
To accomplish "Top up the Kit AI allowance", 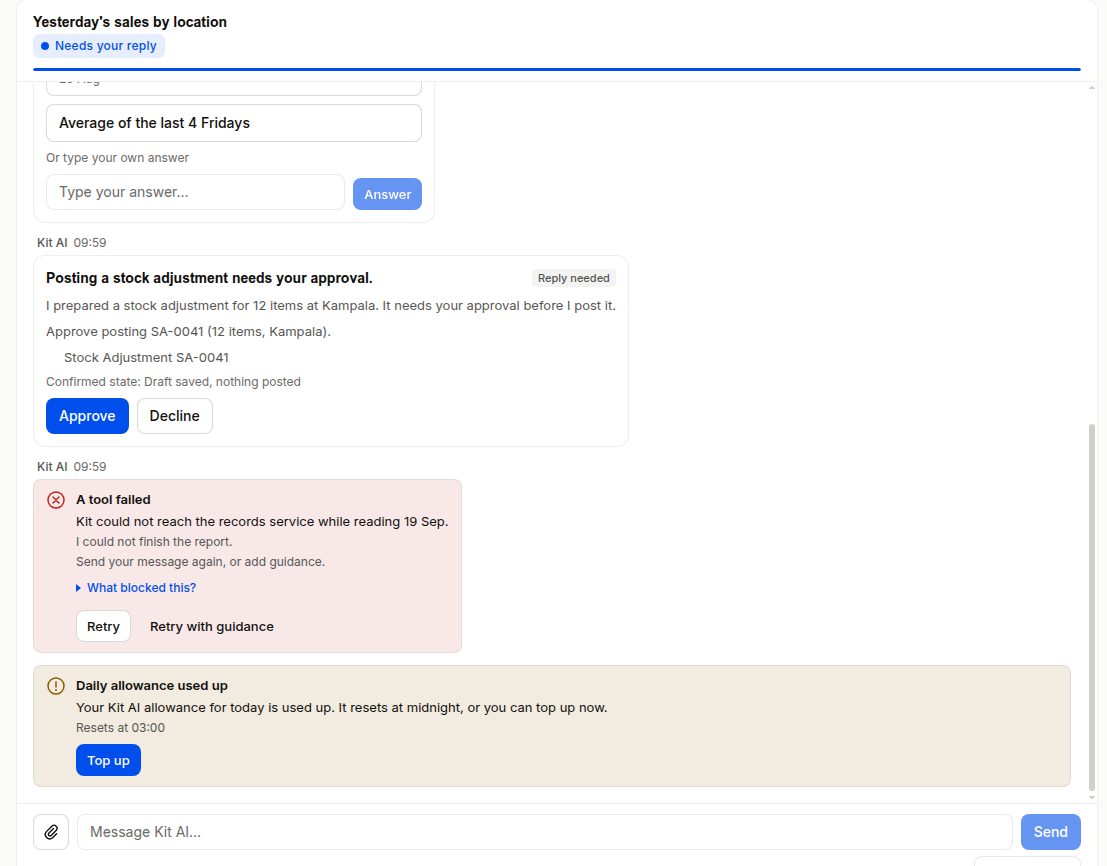I will tap(108, 760).
